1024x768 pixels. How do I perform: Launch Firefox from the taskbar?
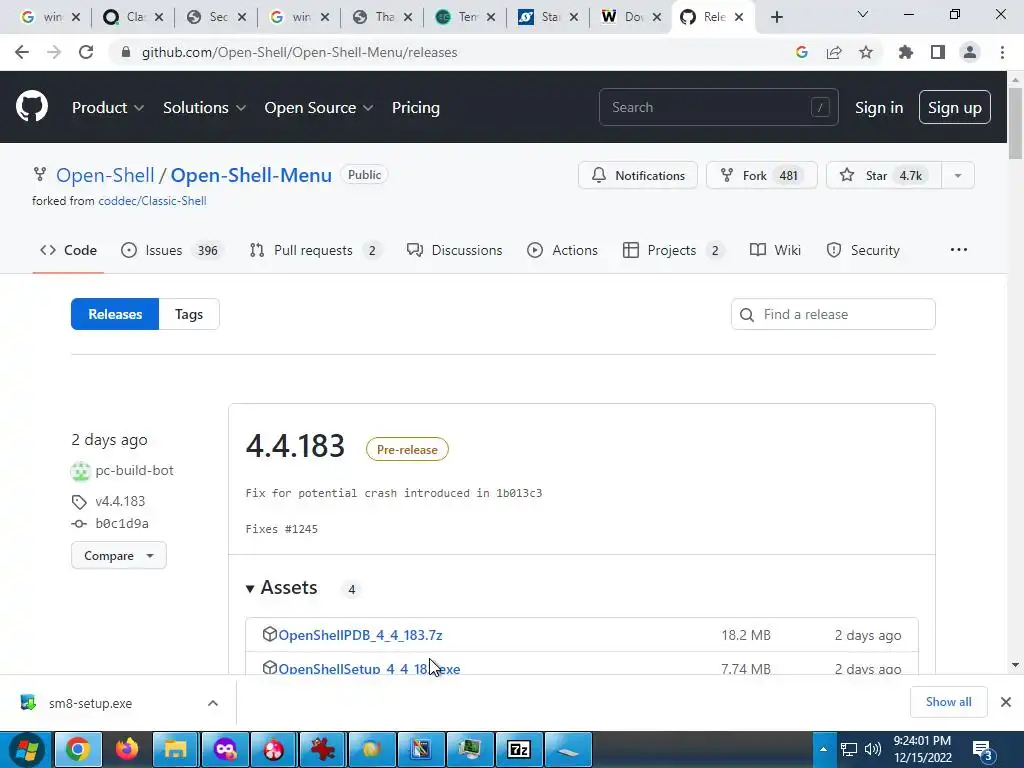(x=127, y=749)
